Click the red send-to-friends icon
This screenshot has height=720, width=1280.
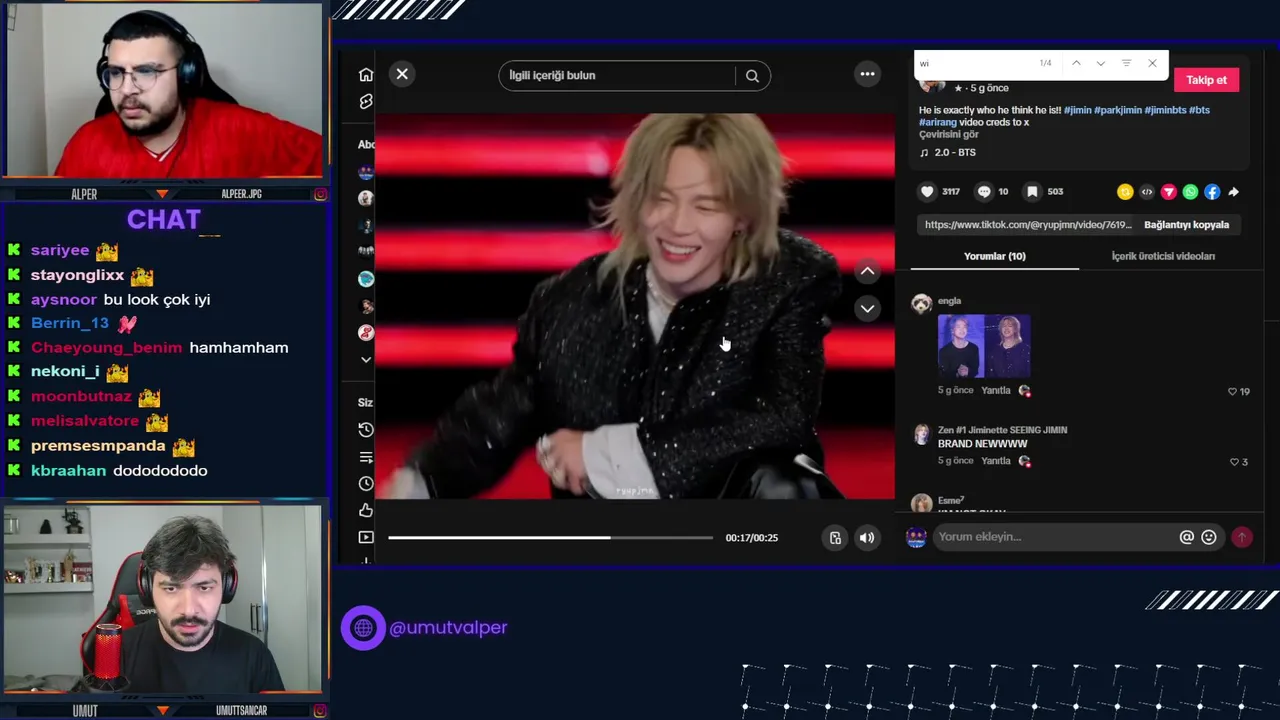[1168, 192]
